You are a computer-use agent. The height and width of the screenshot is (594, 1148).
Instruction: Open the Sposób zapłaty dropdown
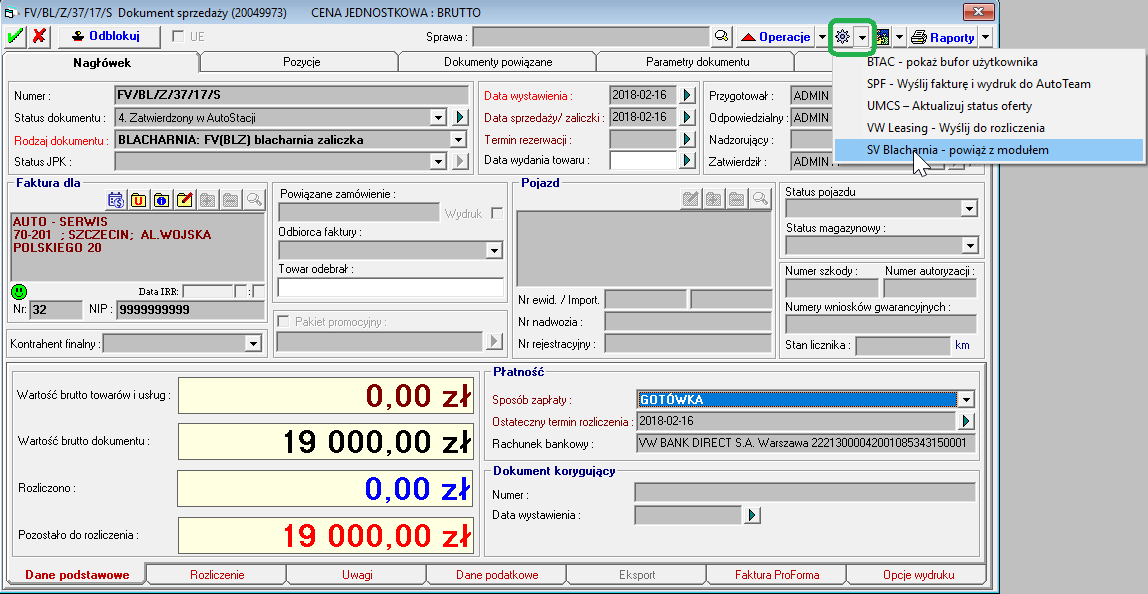(966, 400)
